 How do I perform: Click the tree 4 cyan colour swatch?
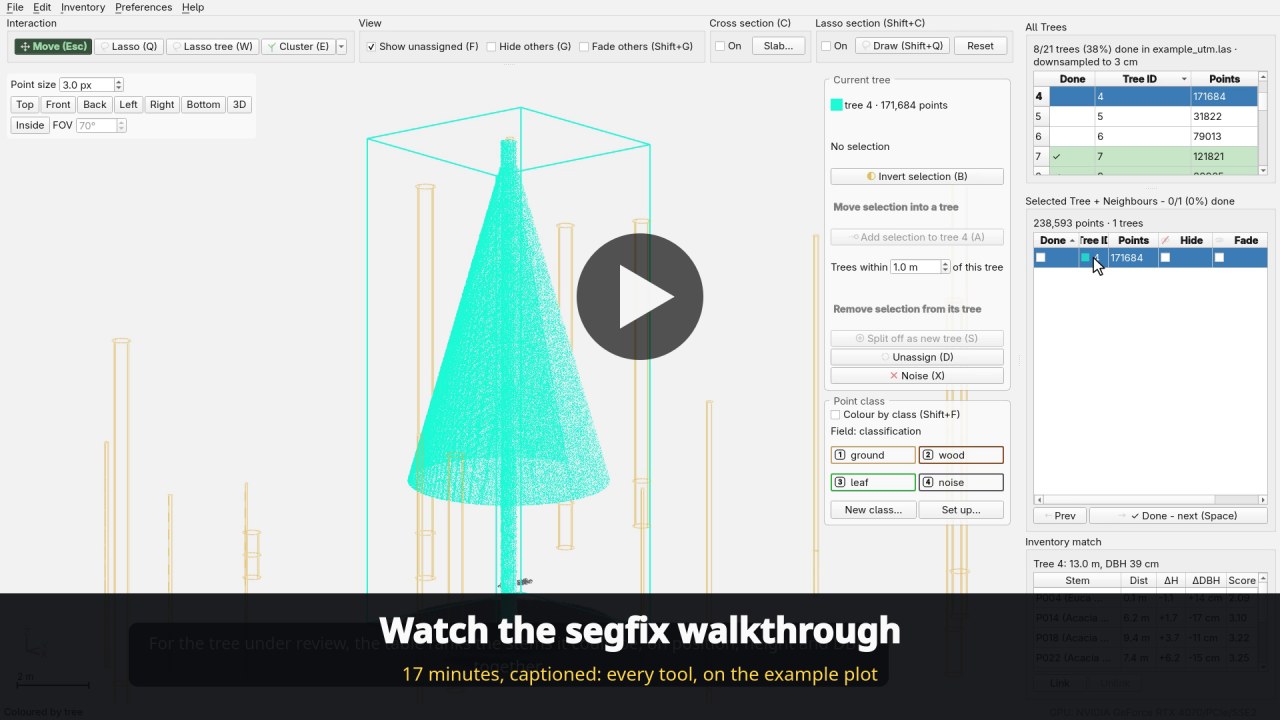(836, 105)
